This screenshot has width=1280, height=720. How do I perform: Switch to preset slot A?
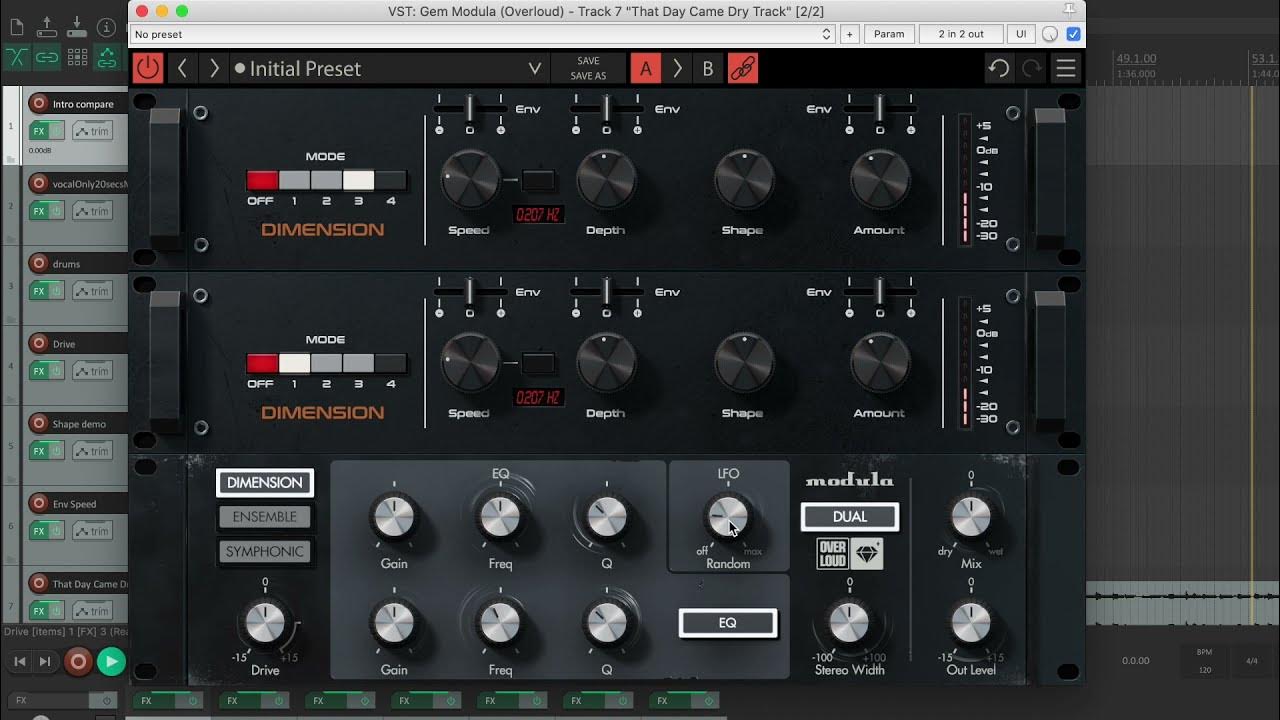pyautogui.click(x=645, y=68)
